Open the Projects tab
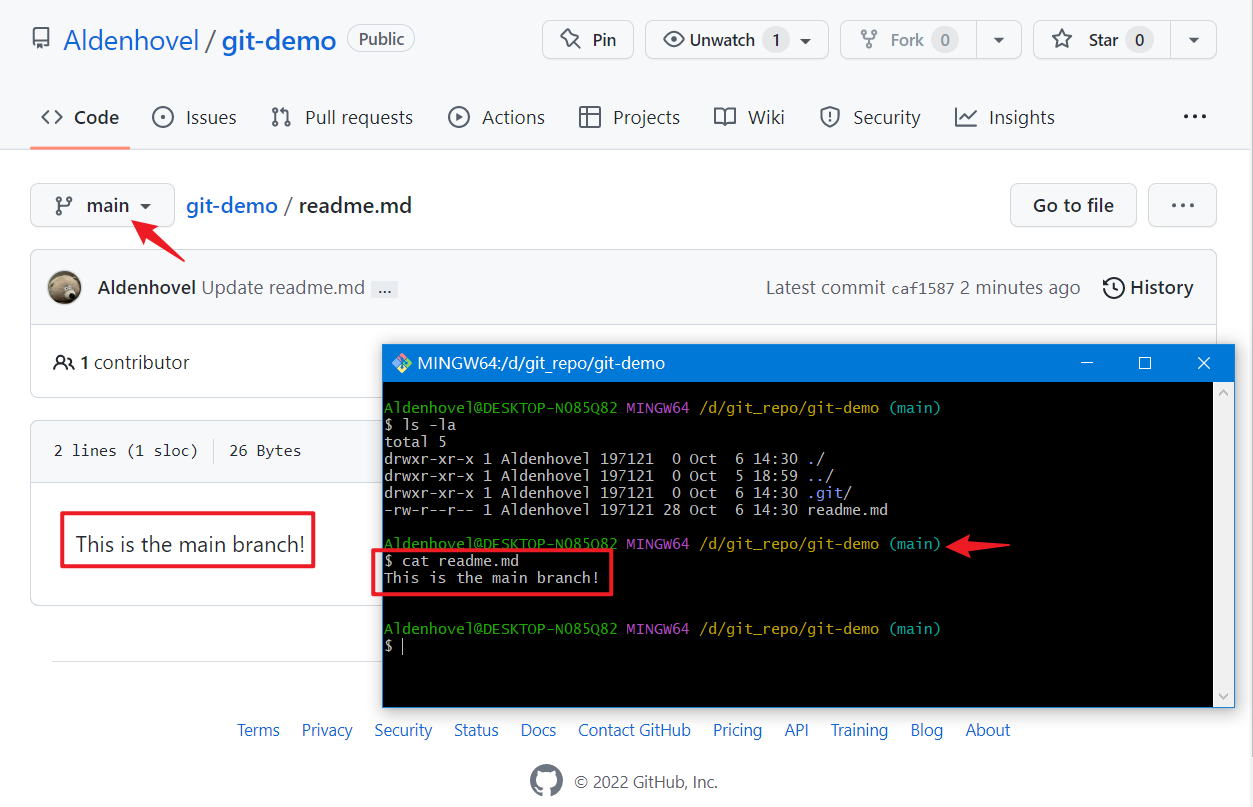Viewport: 1253px width, 807px height. coord(630,117)
